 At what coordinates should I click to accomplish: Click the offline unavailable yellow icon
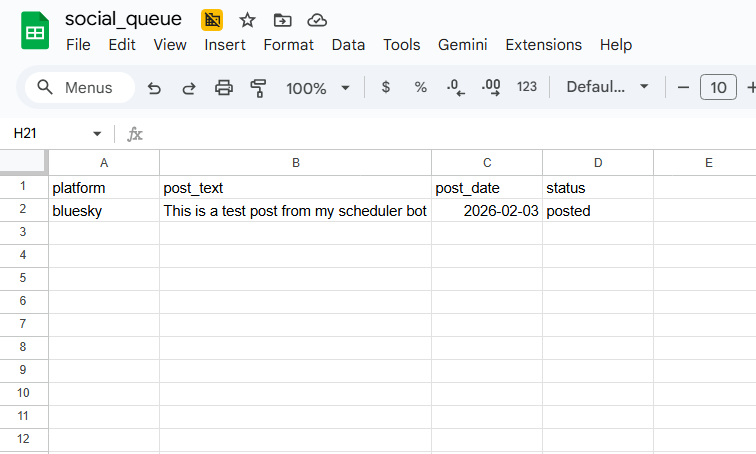[x=212, y=20]
